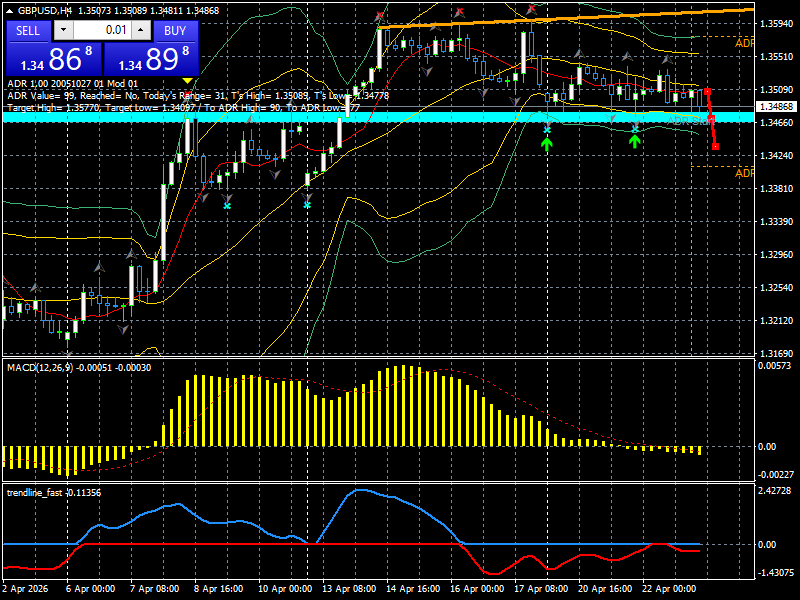The image size is (800, 600).
Task: Click the 22 Apr 00:00 time axis label
Action: click(669, 588)
